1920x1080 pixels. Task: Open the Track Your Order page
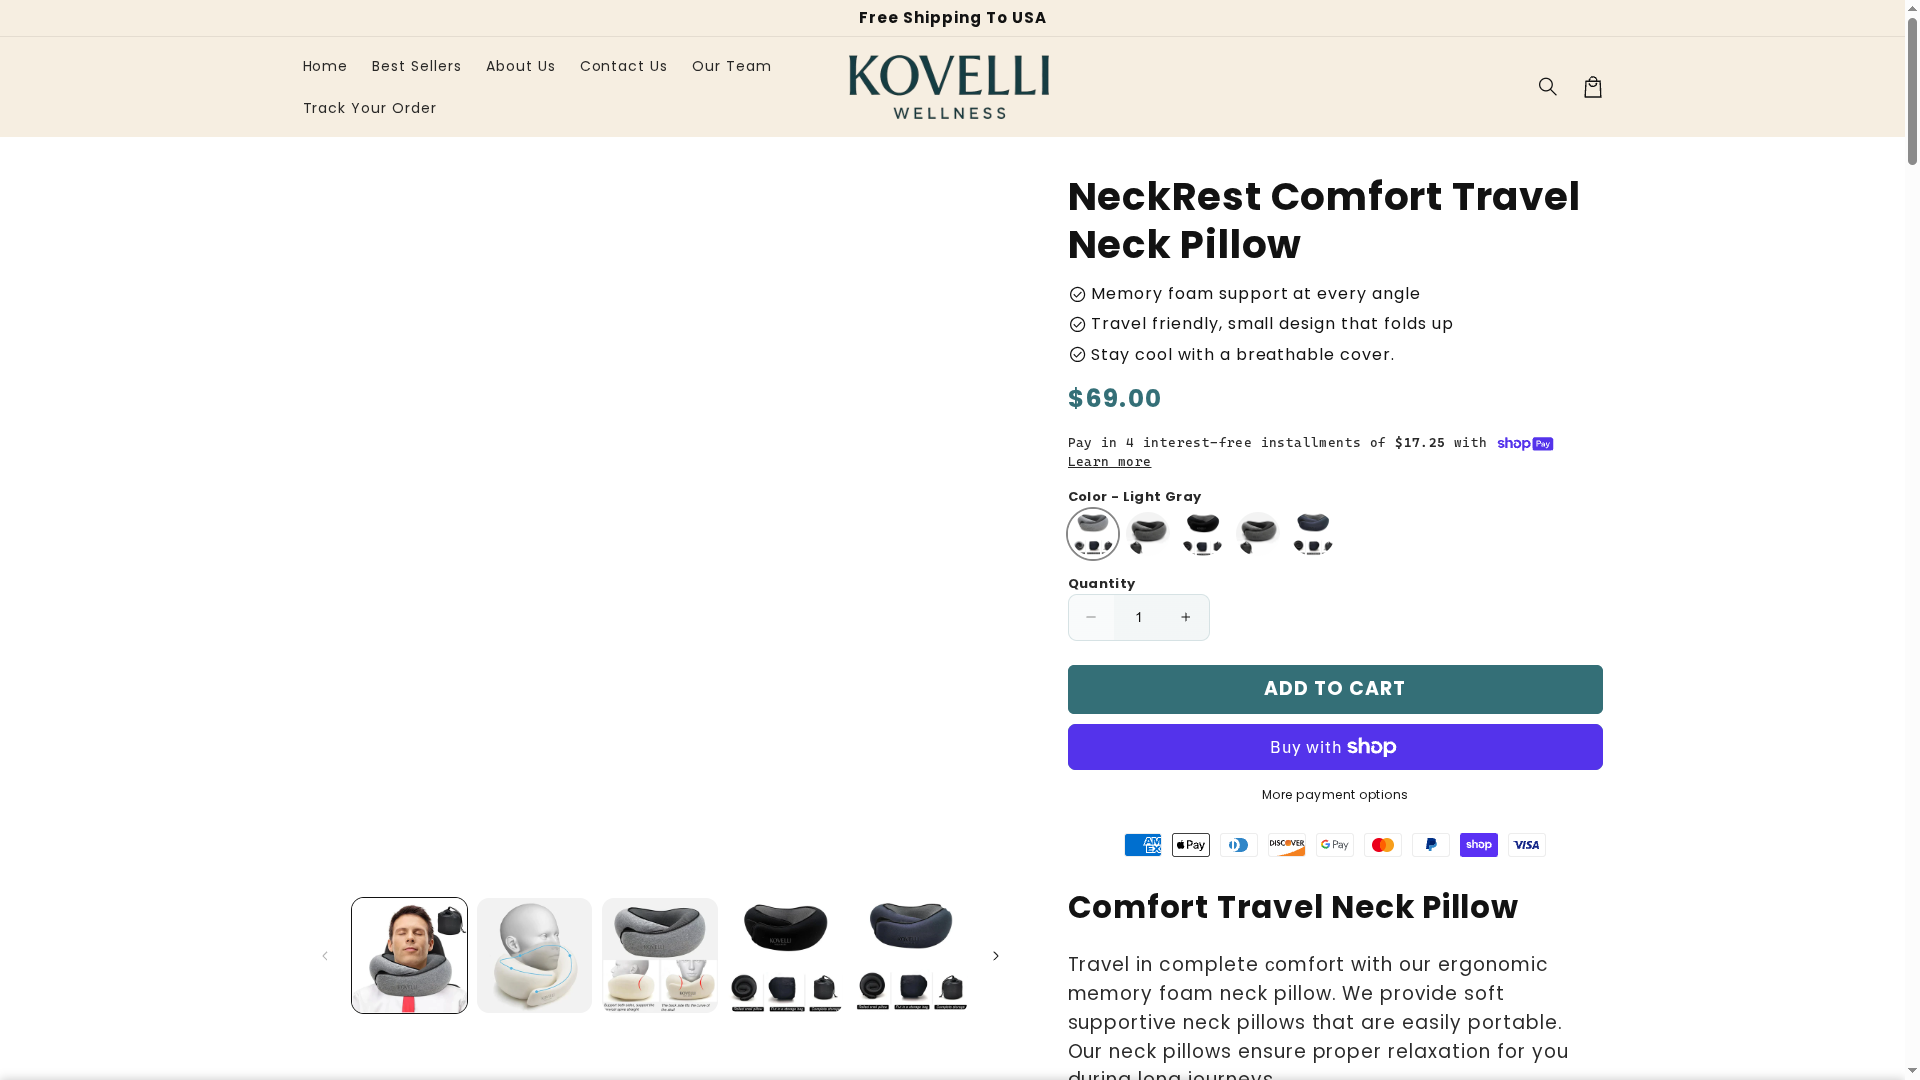[369, 108]
